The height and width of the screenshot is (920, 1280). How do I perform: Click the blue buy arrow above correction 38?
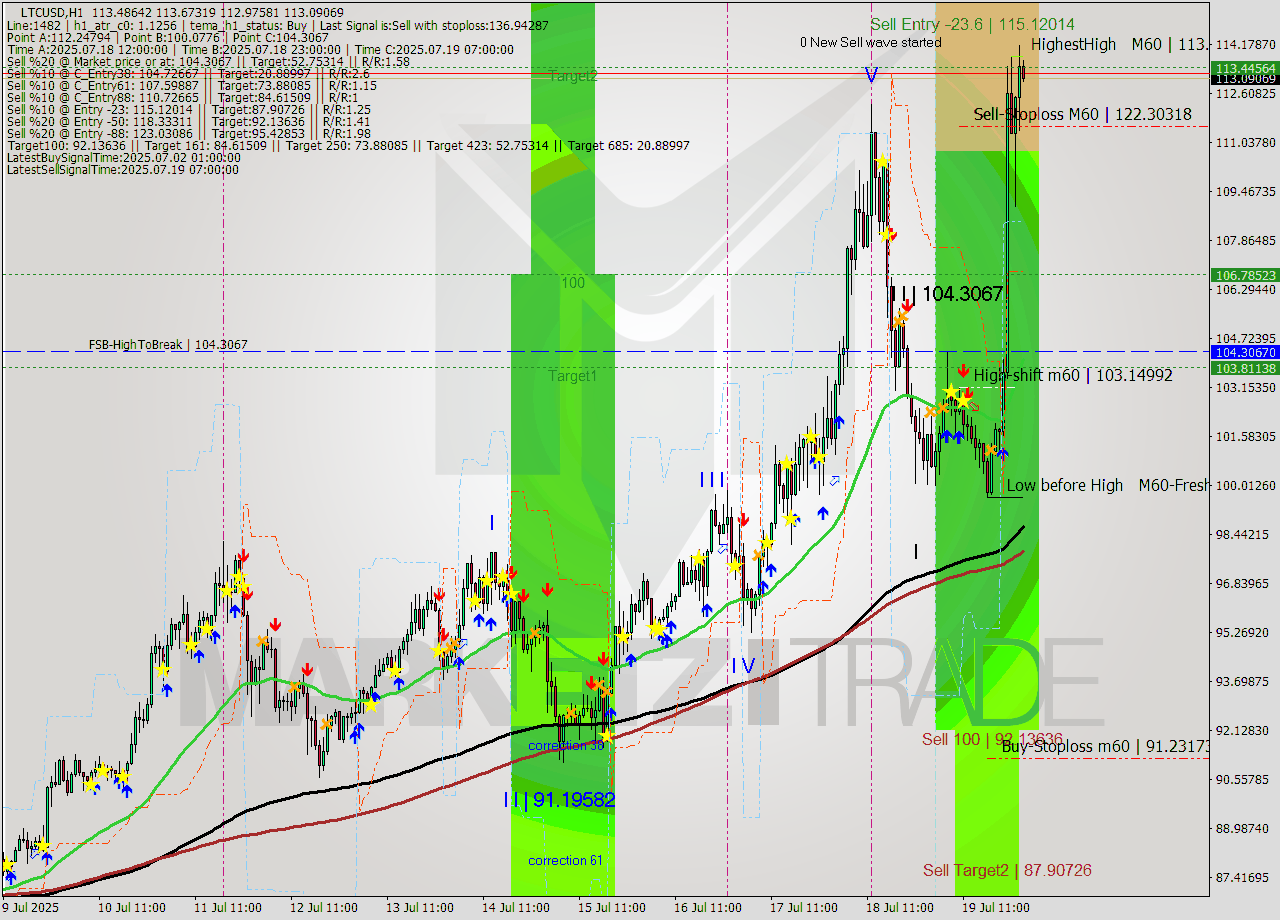pyautogui.click(x=611, y=712)
